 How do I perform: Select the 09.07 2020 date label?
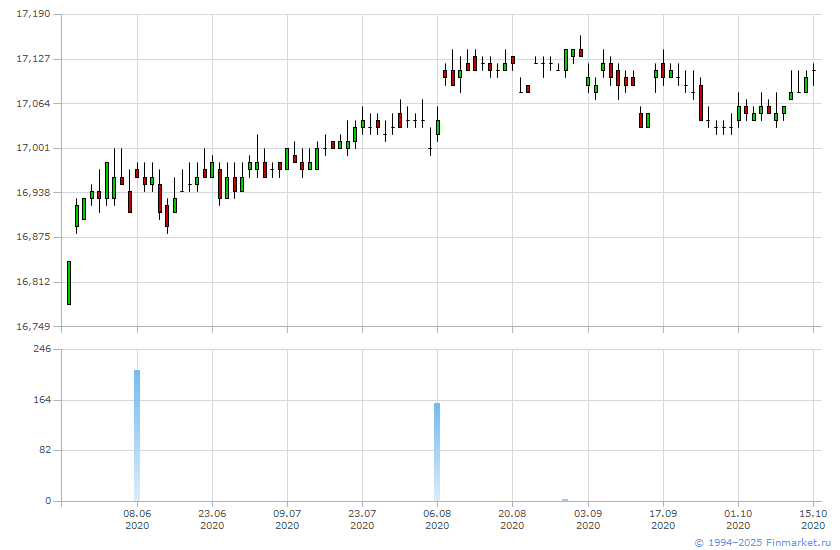287,519
